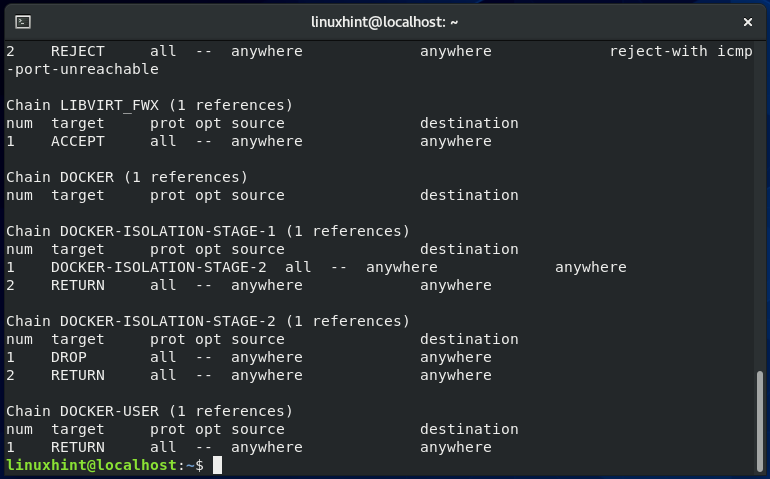Close the linuxhint@localhost terminal window

tap(747, 22)
